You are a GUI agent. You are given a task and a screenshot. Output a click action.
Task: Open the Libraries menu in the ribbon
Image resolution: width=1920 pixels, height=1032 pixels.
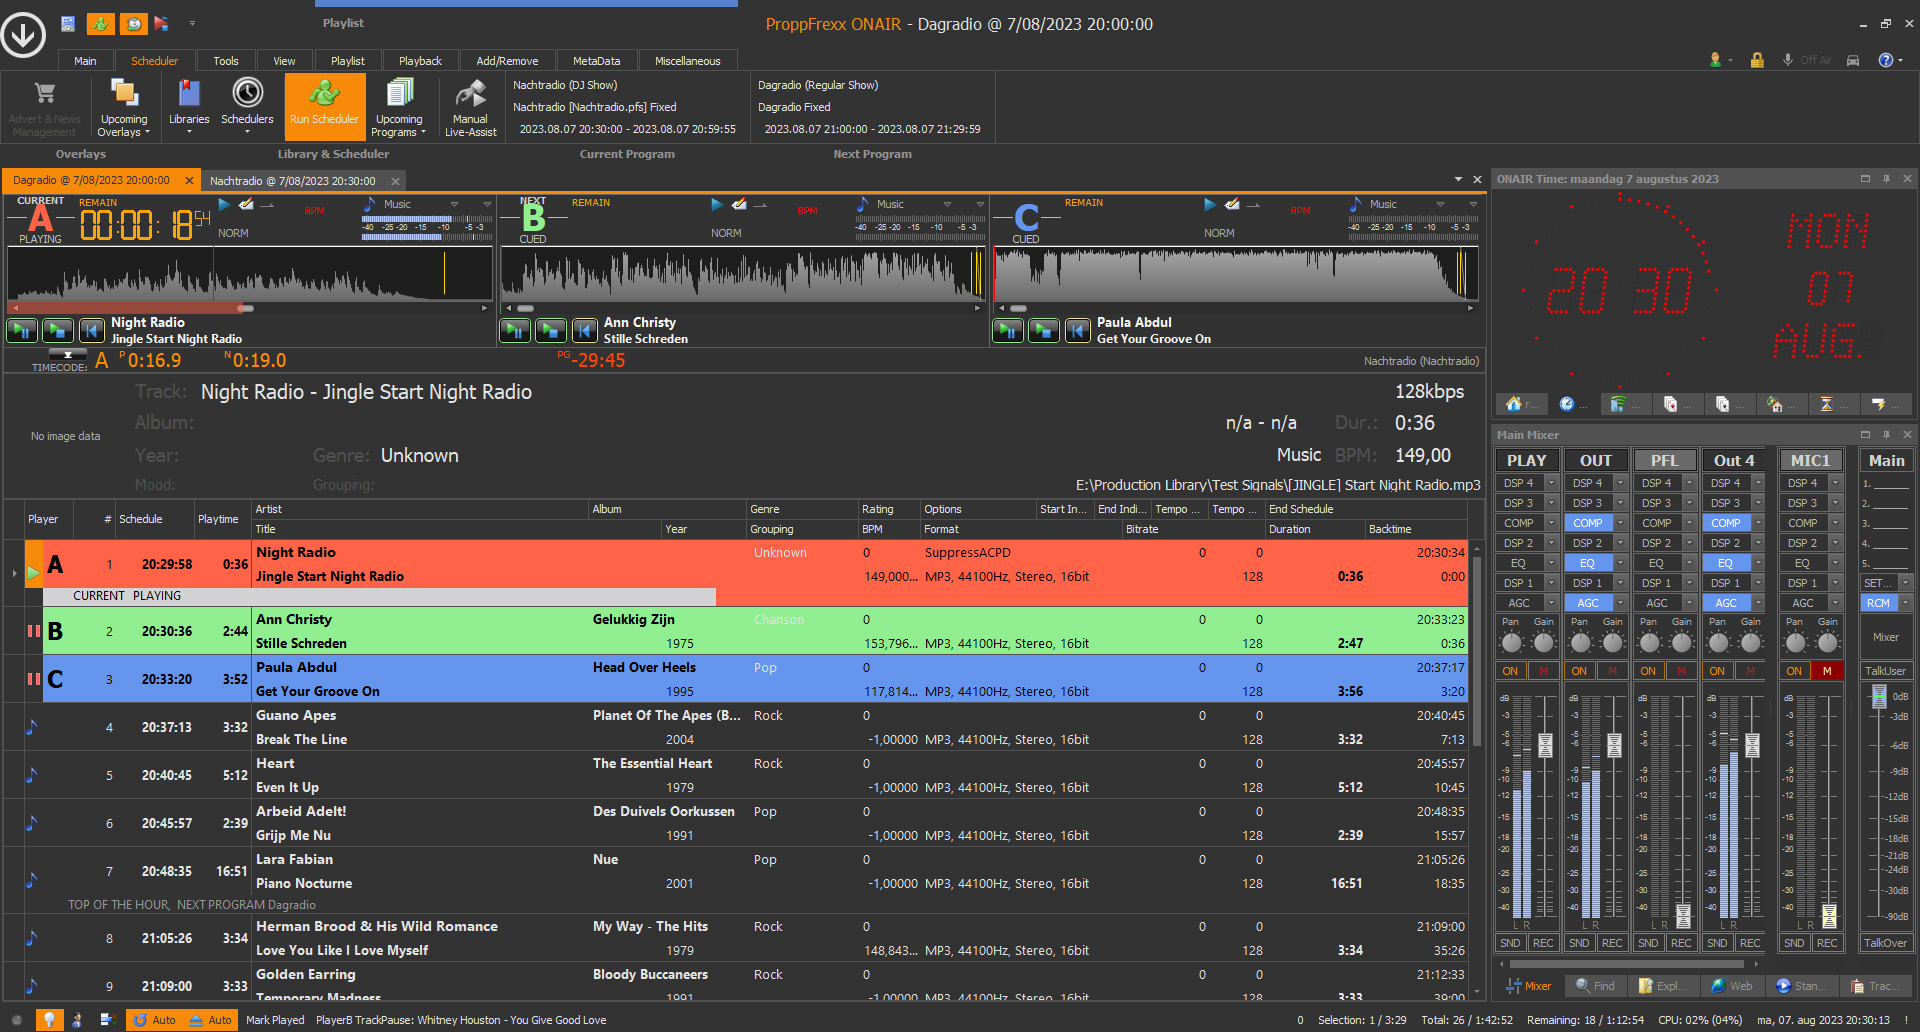(189, 106)
